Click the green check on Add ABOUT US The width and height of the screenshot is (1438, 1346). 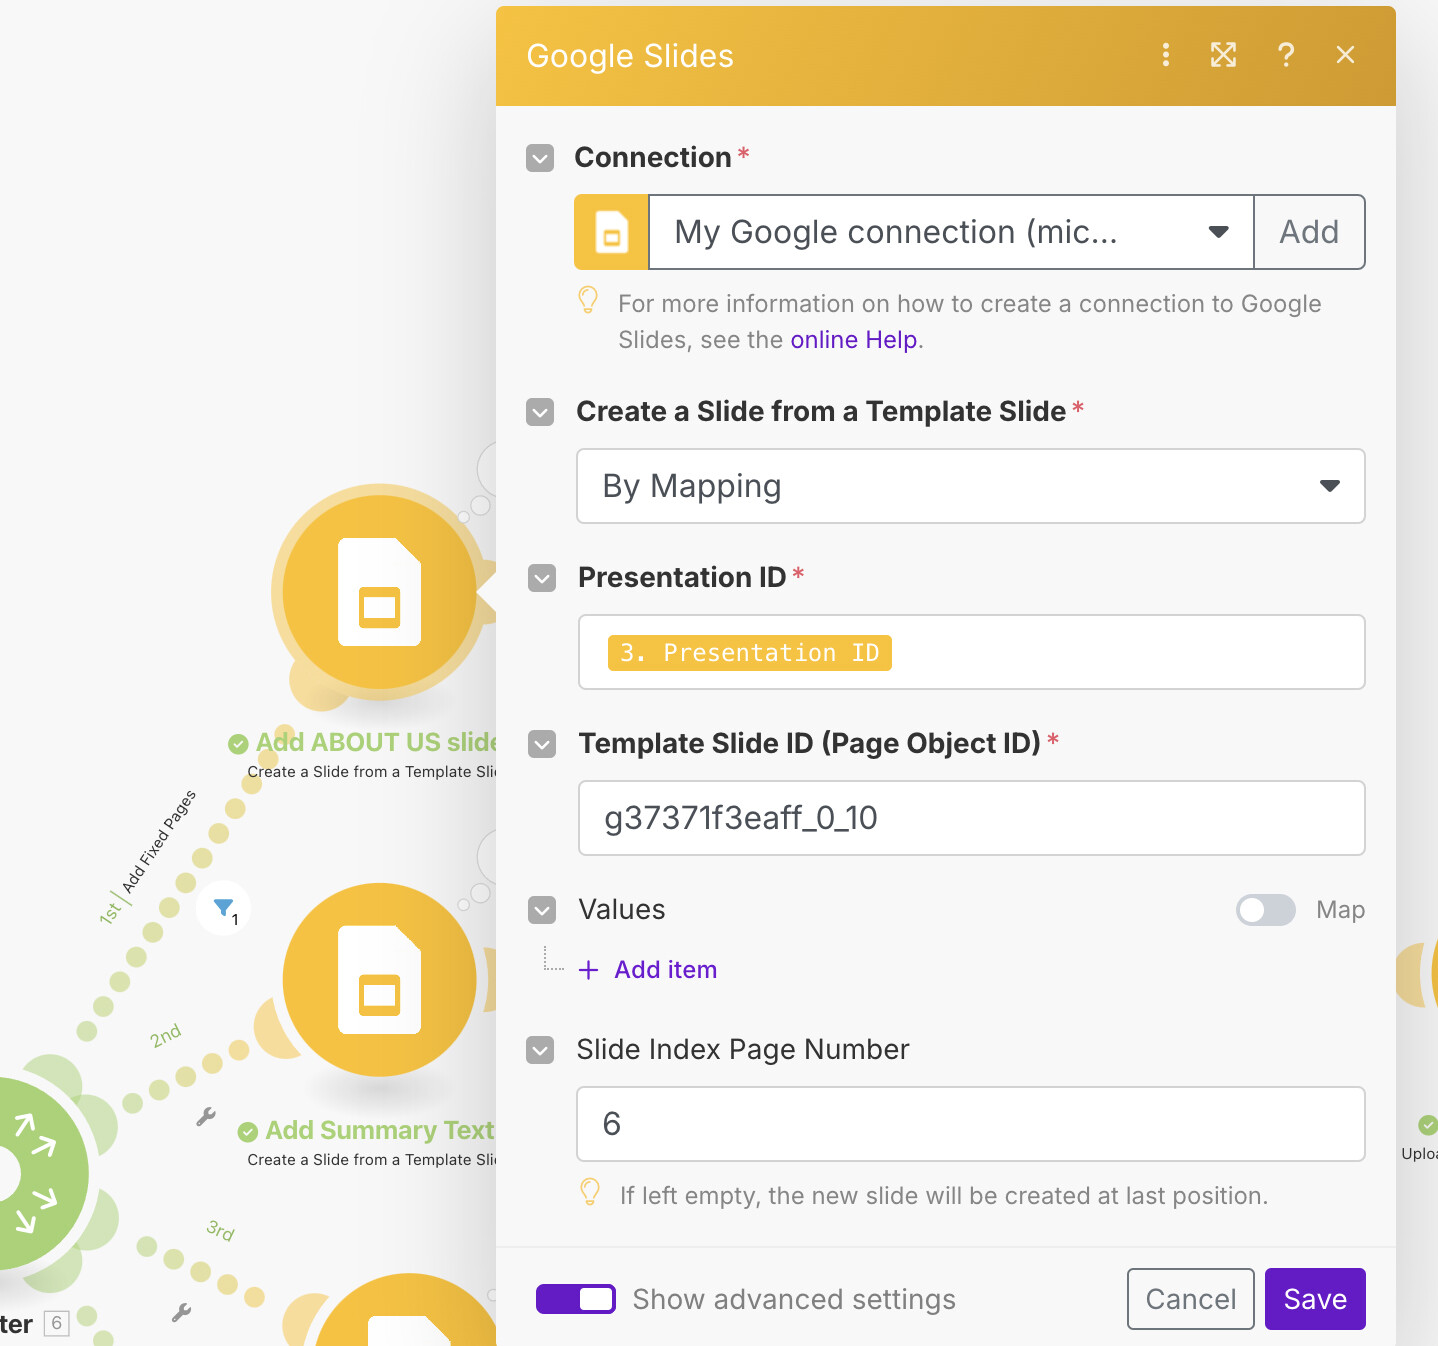238,744
